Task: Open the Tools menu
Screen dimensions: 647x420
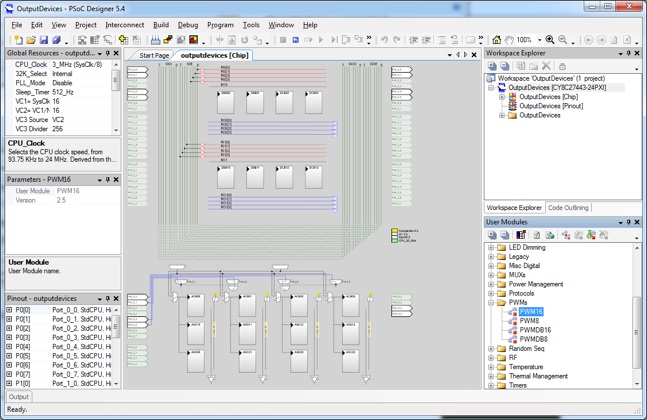Action: coord(251,25)
